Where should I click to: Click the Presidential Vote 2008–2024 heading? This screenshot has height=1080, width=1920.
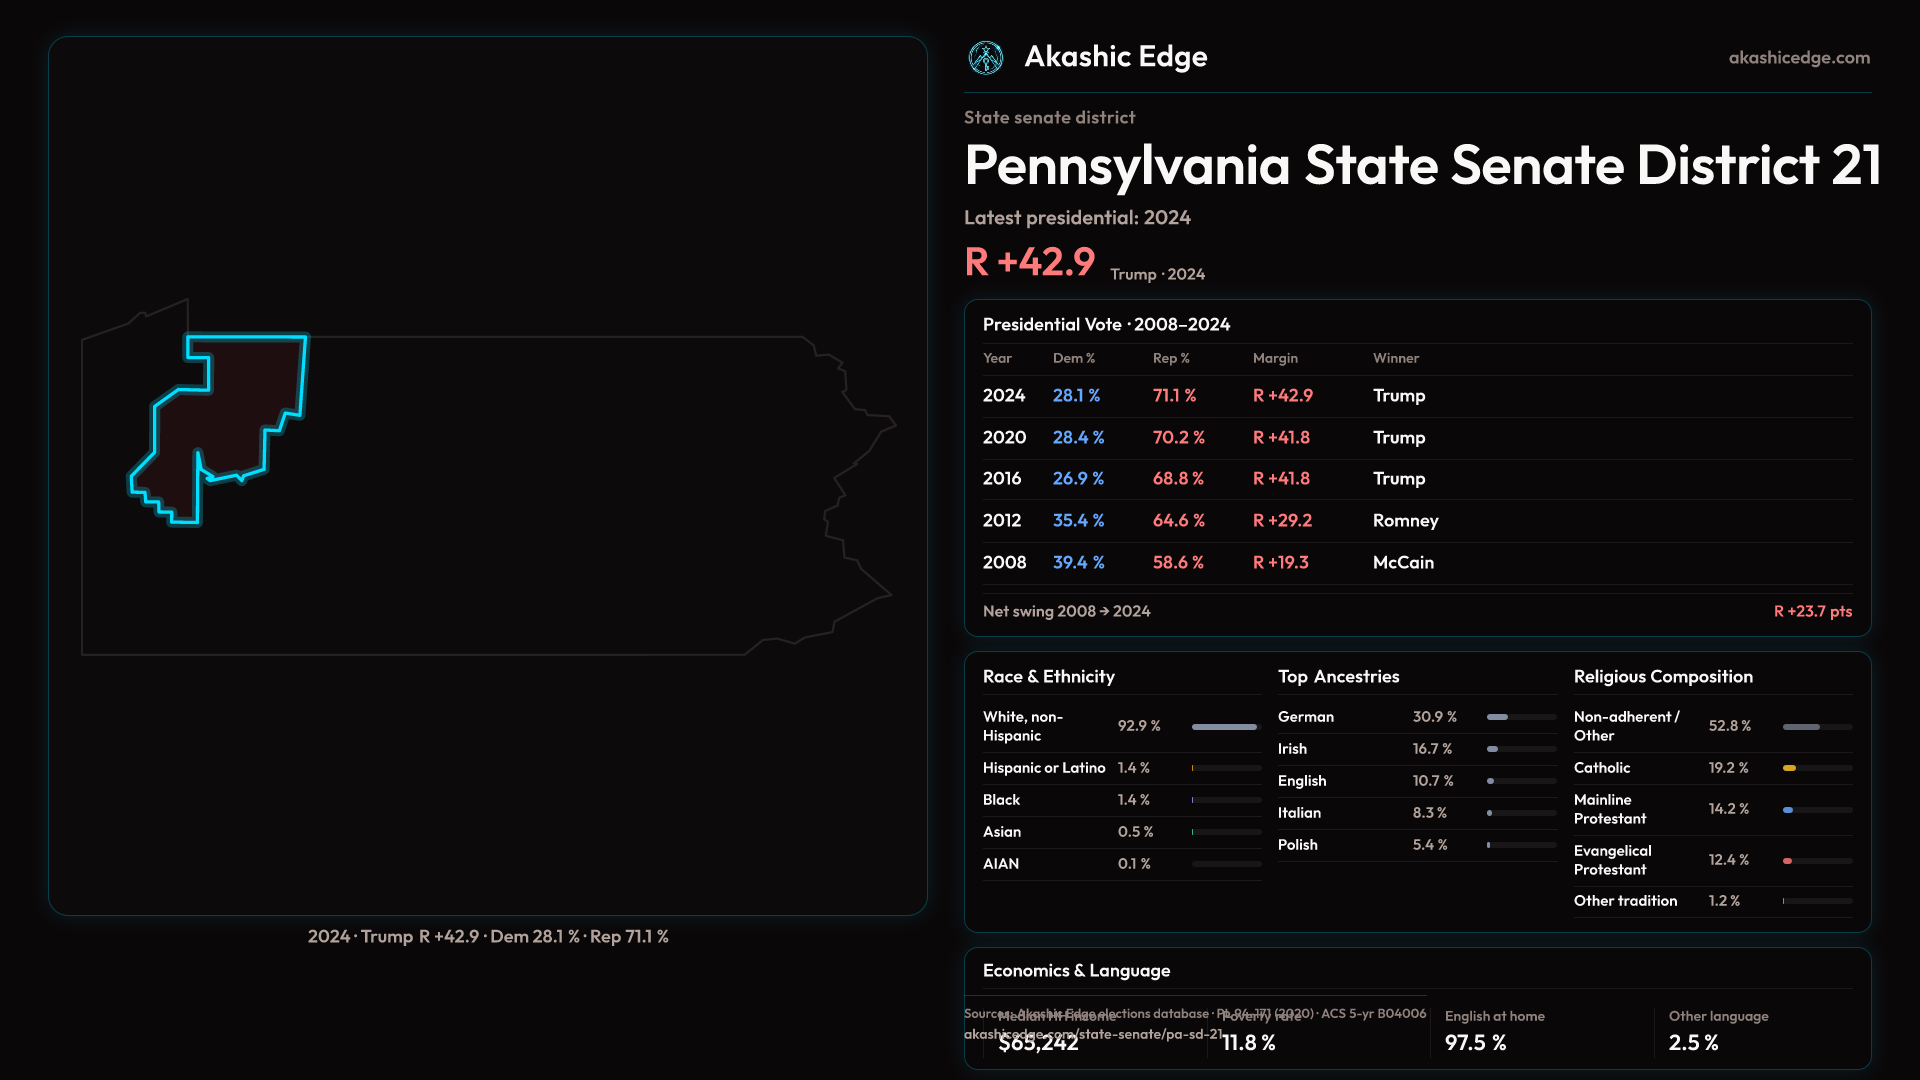[1106, 325]
